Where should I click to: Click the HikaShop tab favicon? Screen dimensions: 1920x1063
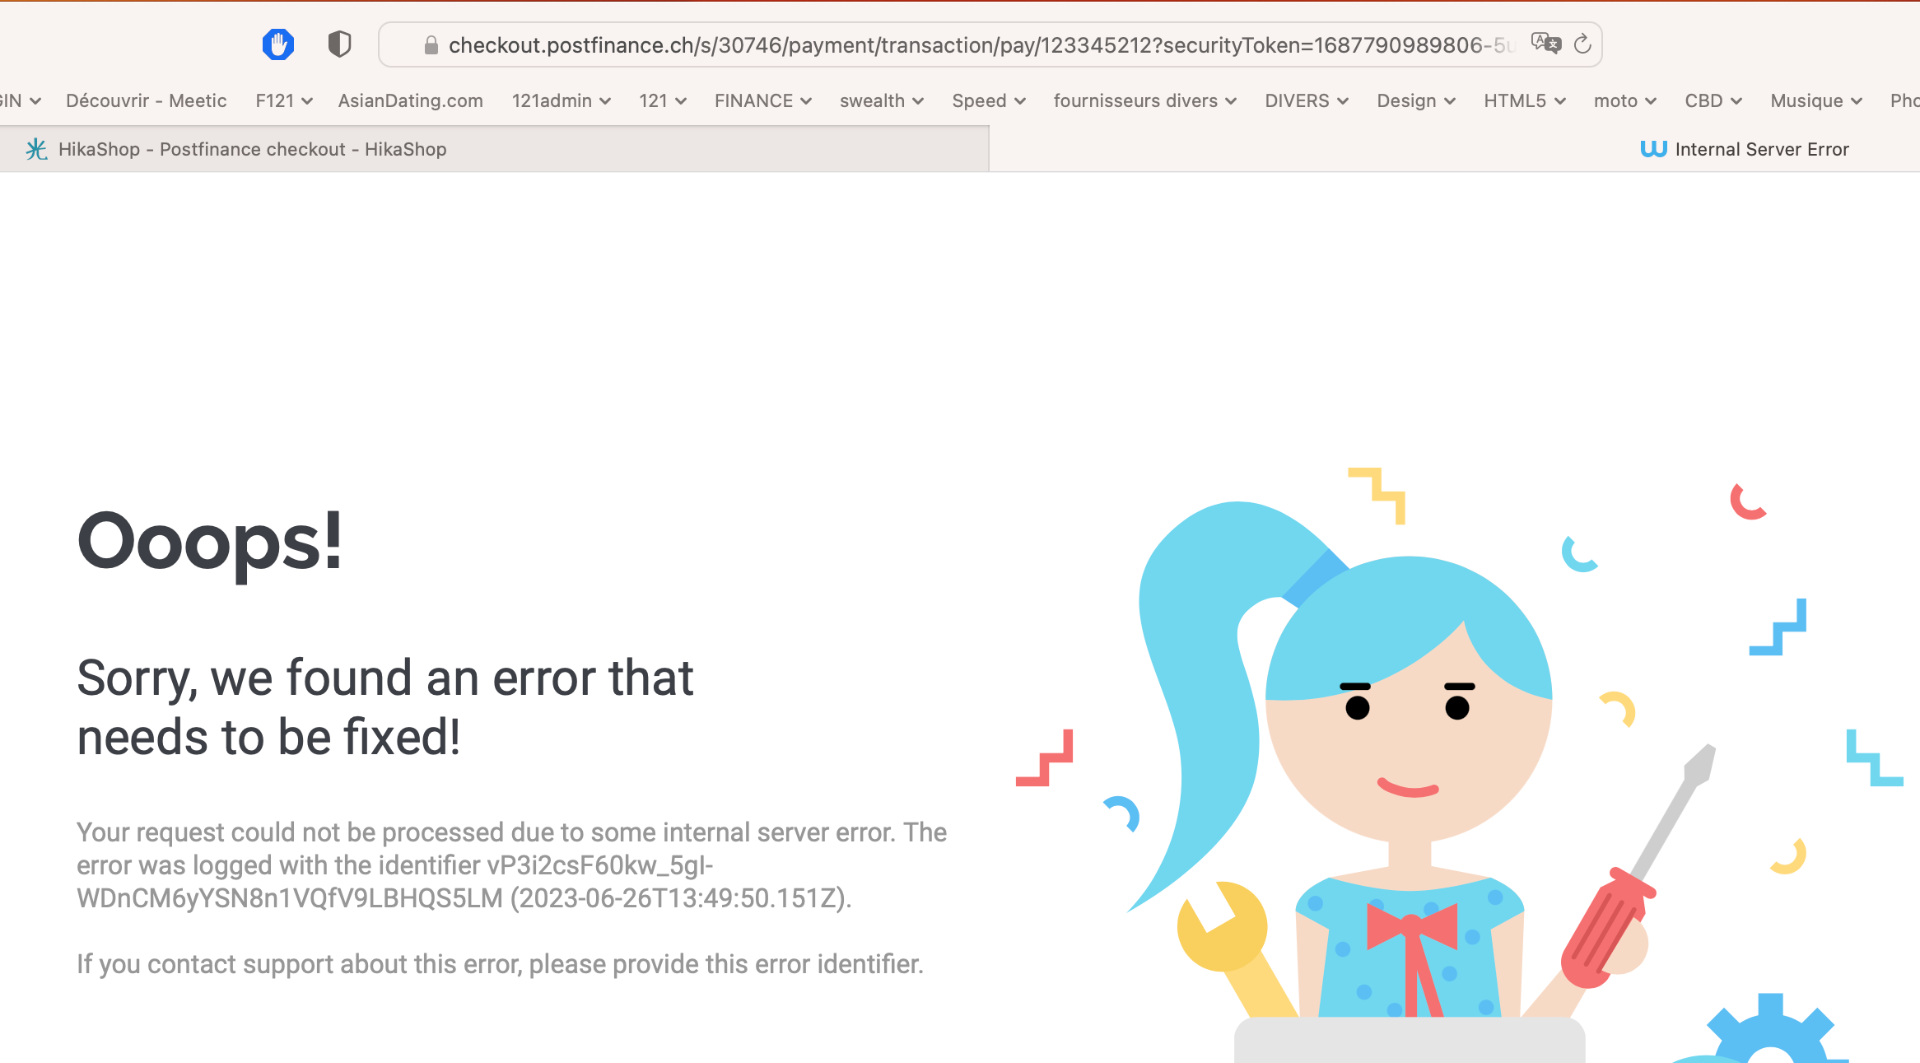(x=37, y=149)
